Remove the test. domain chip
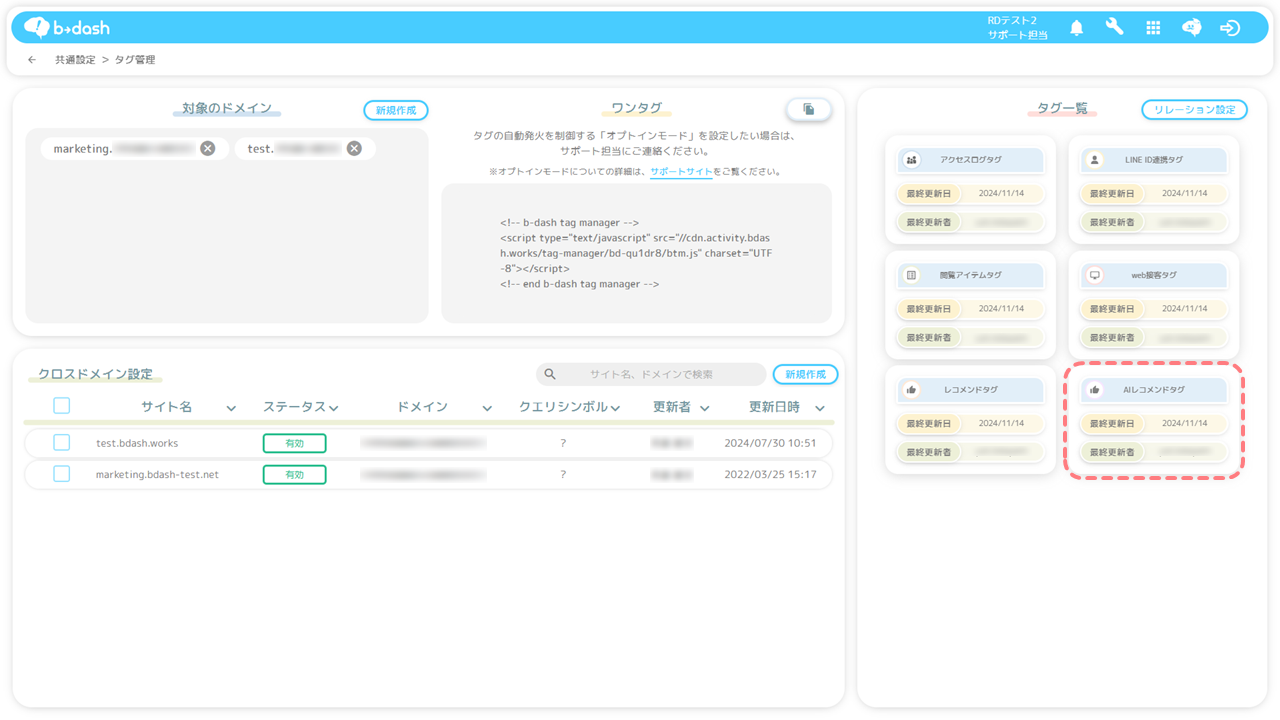Viewport: 1280px width, 720px height. (x=354, y=148)
